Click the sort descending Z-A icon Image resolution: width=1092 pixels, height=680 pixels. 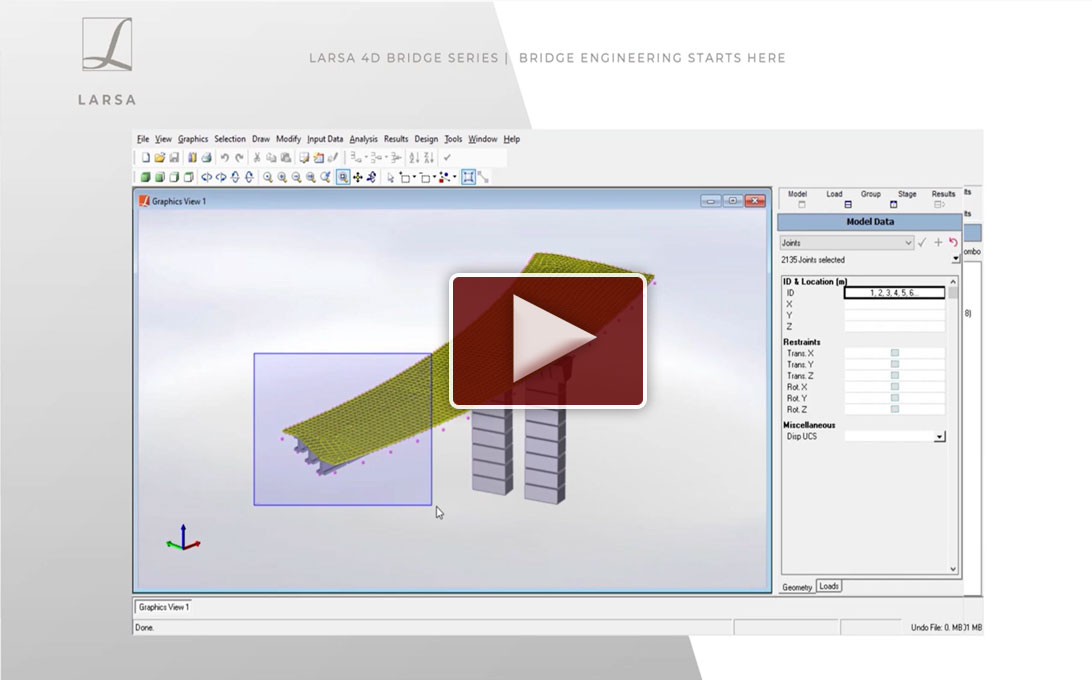pos(428,158)
